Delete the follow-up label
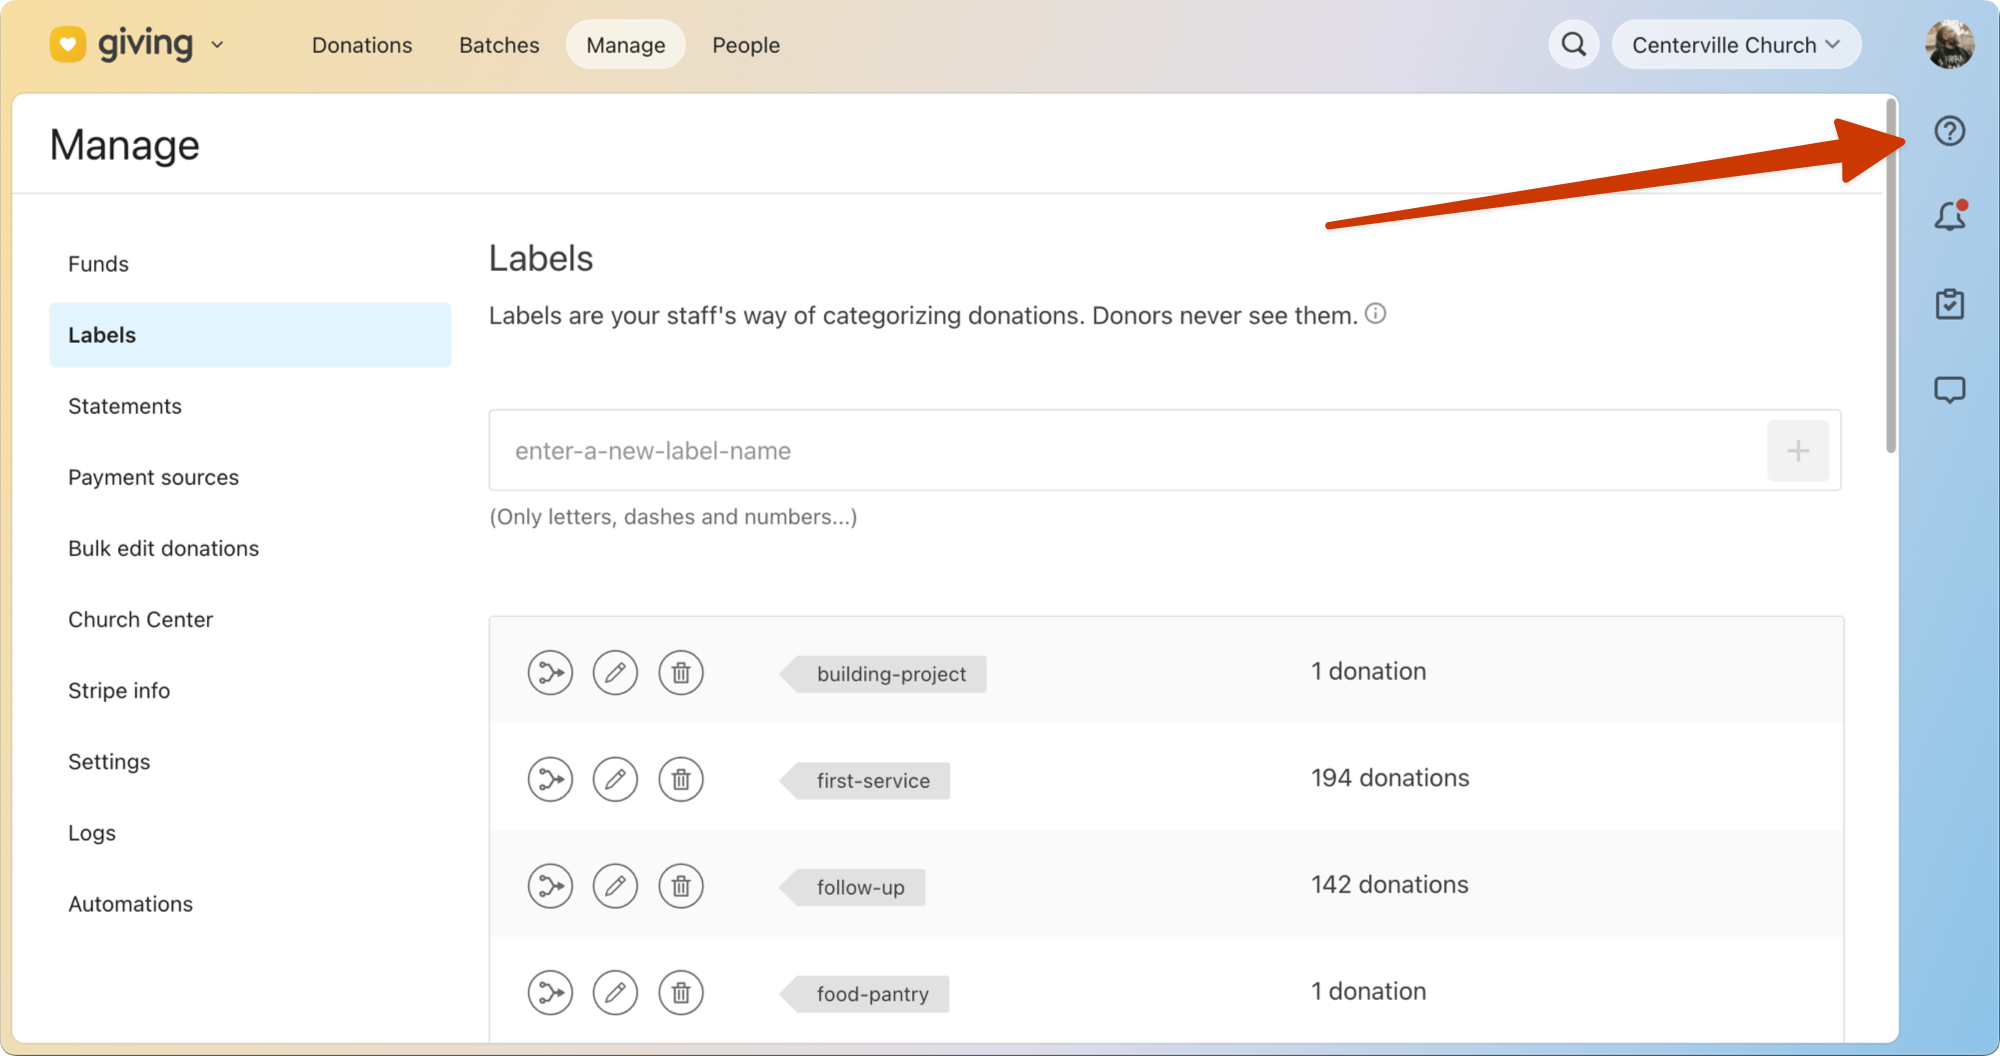2000x1056 pixels. (681, 886)
